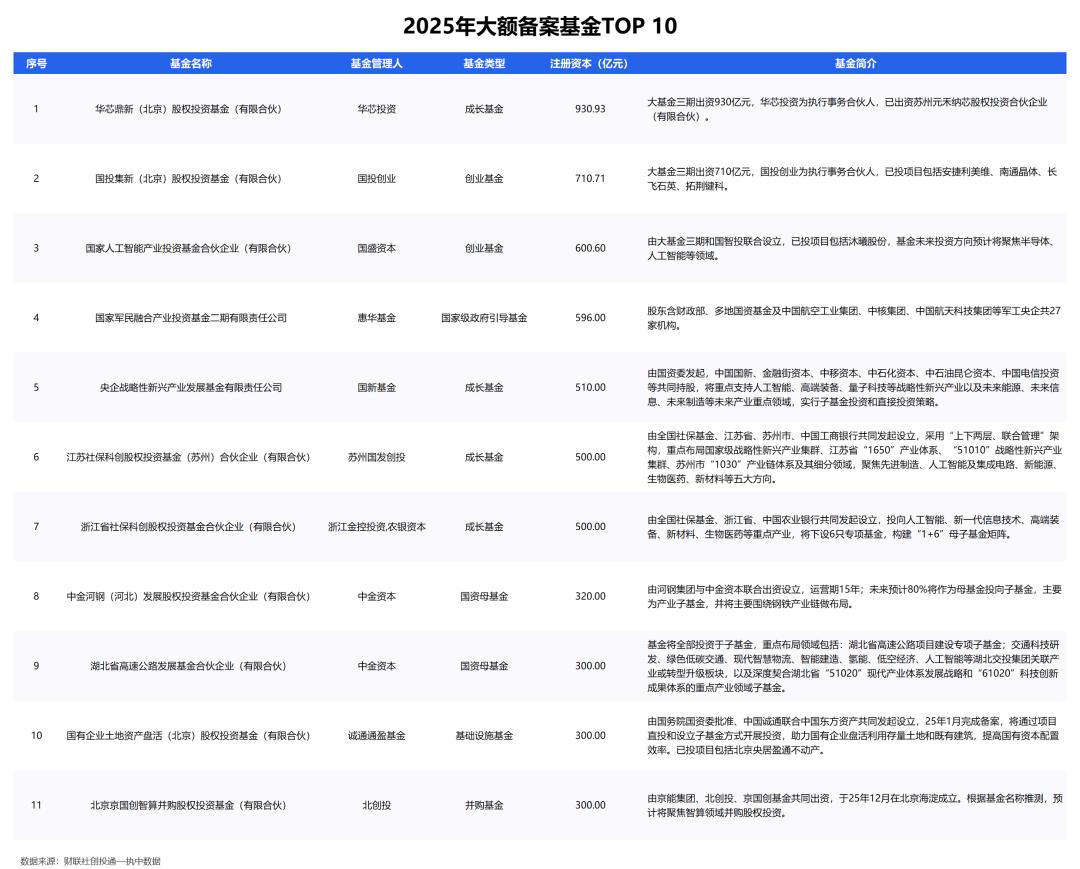Click capital value 600.60
The image size is (1080, 869).
[x=590, y=248]
